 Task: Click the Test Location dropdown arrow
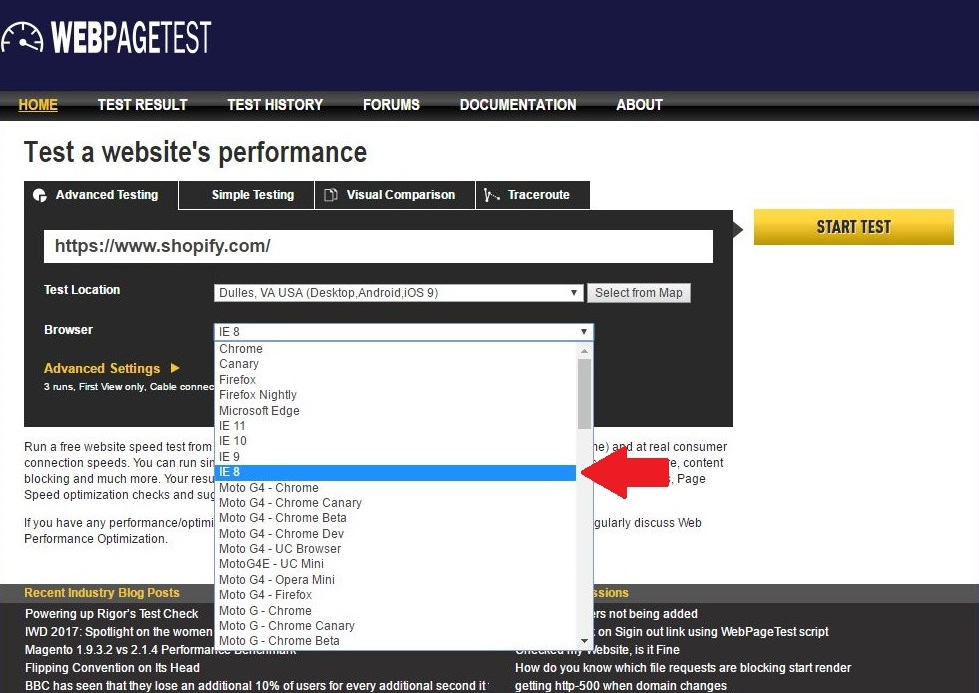[576, 292]
